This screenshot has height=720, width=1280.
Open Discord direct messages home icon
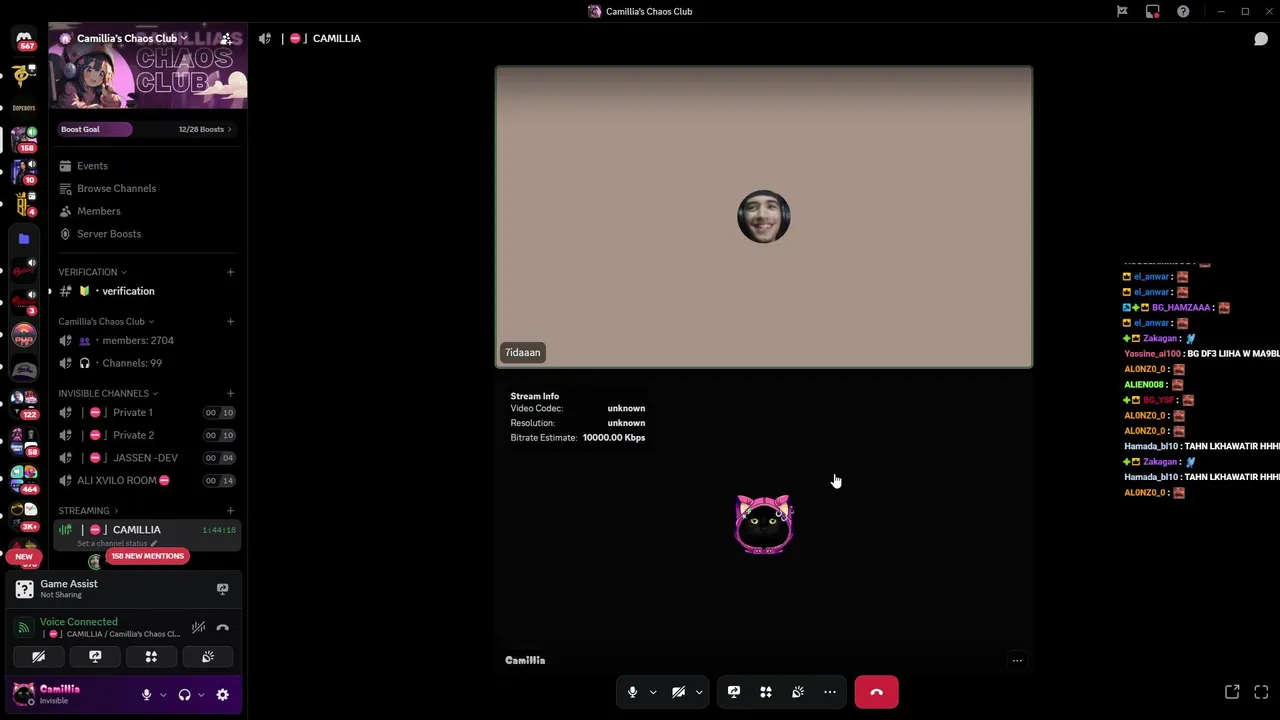tap(24, 39)
